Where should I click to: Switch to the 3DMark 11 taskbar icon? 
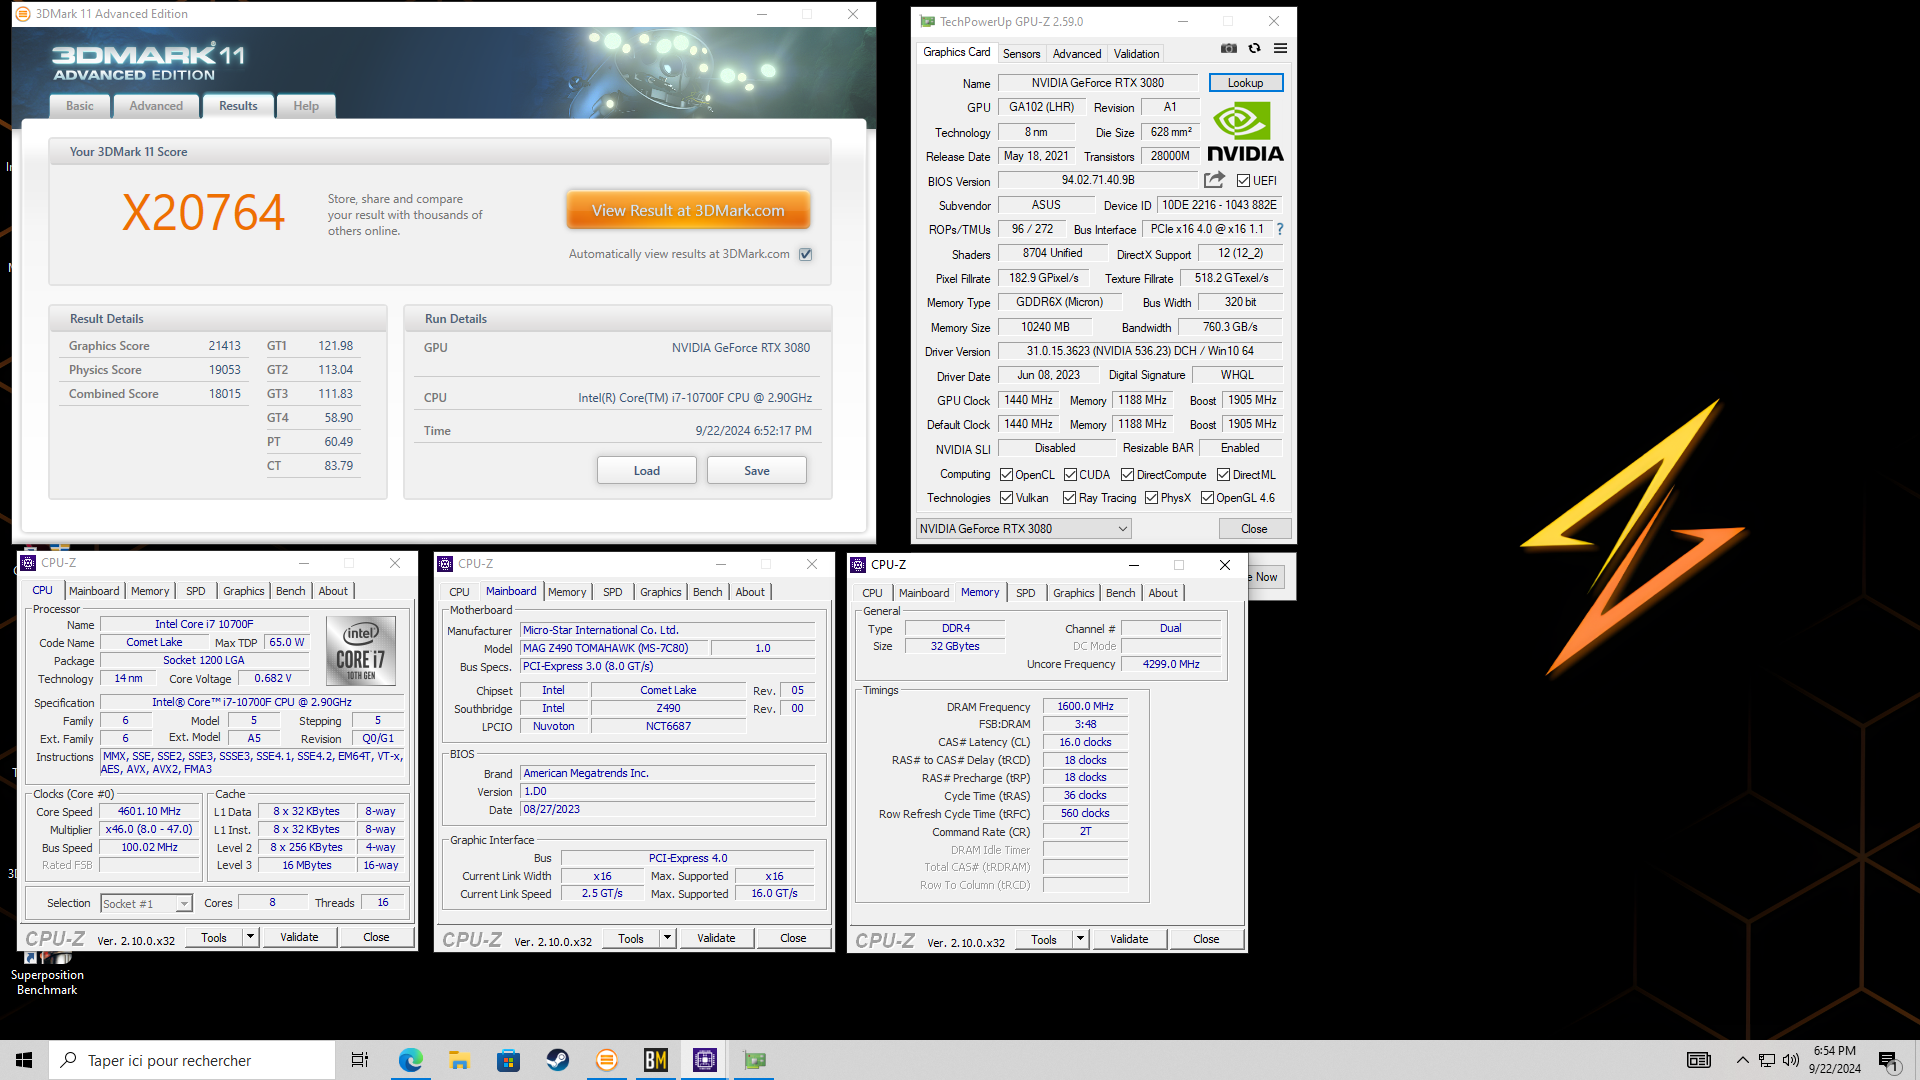[x=606, y=1060]
